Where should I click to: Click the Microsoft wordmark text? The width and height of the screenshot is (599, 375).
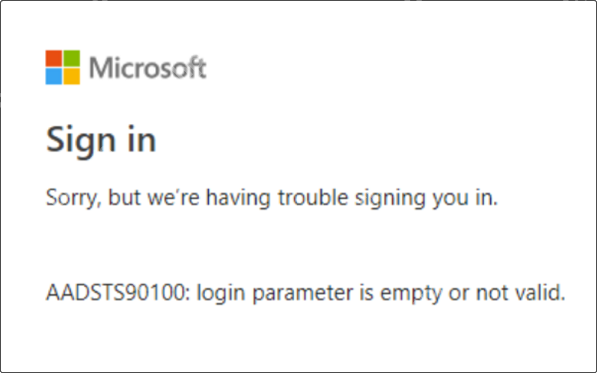point(148,68)
